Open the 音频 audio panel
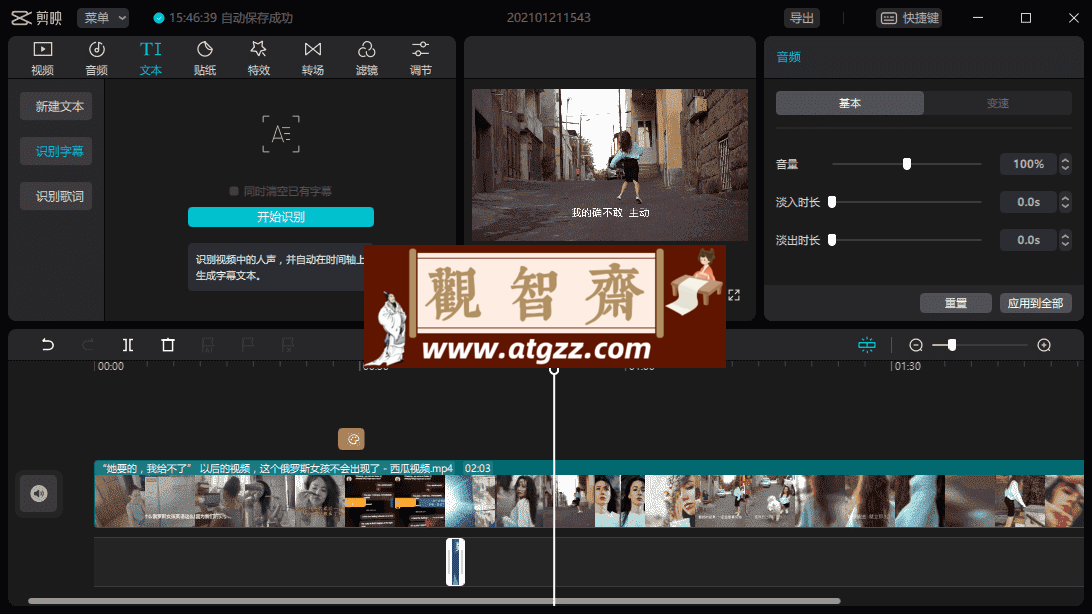1092x614 pixels. click(96, 58)
